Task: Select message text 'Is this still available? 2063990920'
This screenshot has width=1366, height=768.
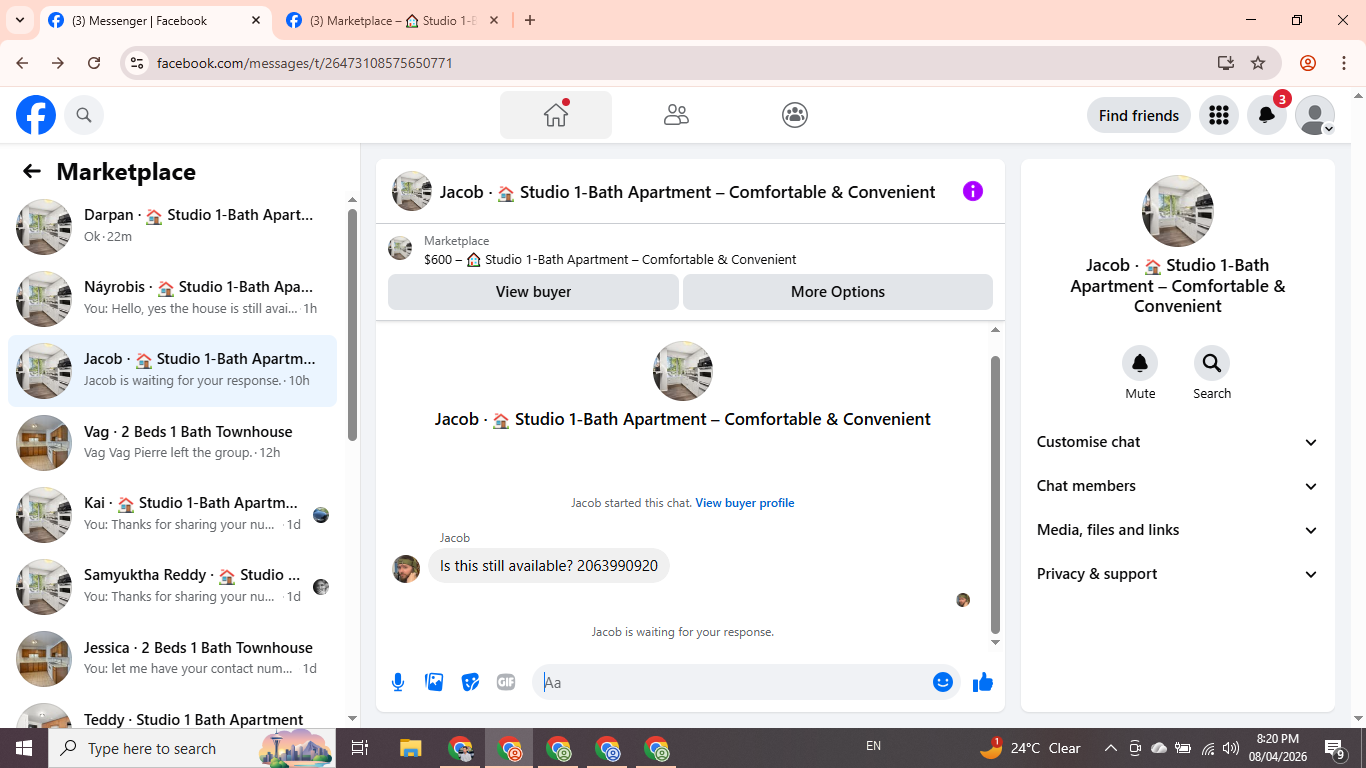Action: tap(549, 566)
